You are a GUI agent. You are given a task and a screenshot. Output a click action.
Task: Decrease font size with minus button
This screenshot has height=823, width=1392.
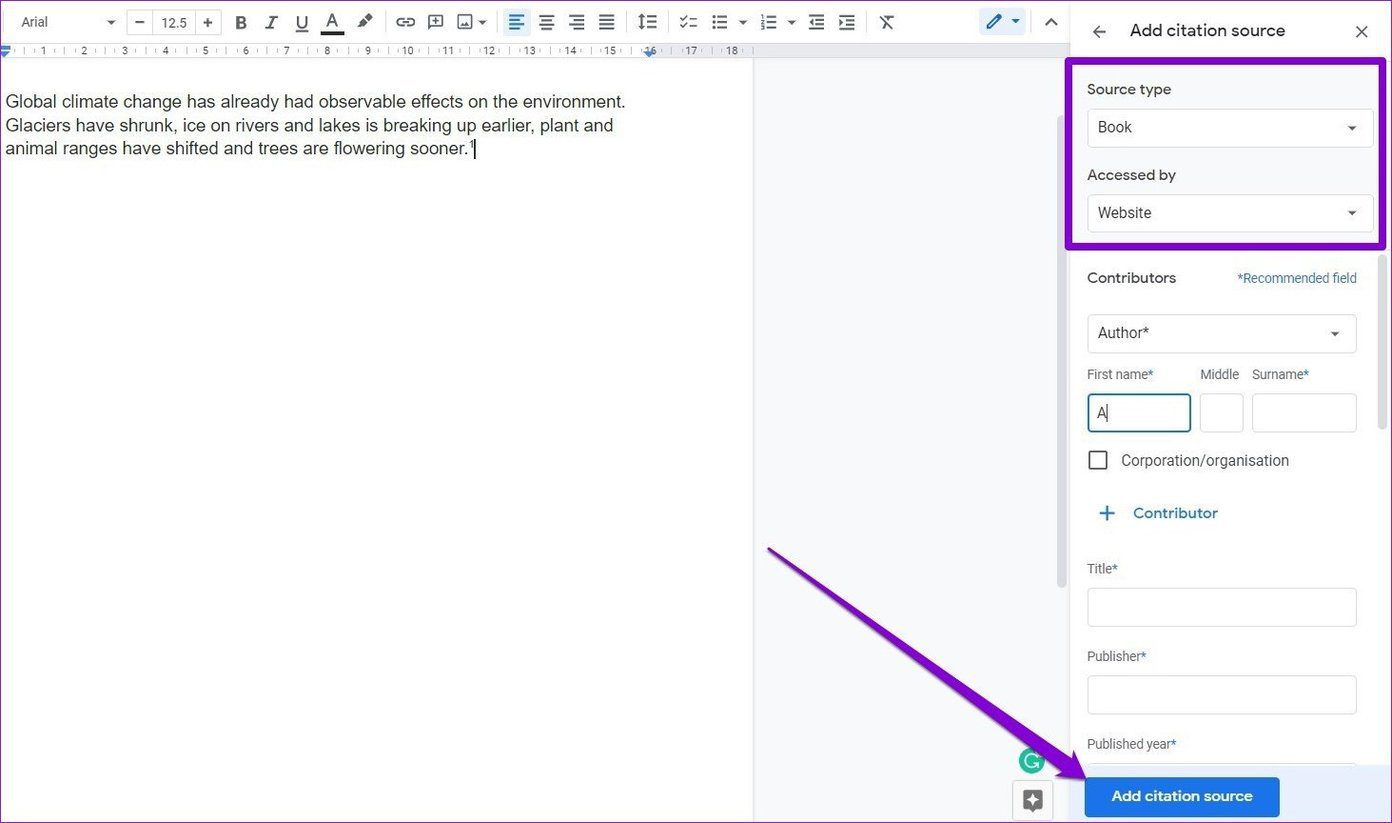click(139, 22)
